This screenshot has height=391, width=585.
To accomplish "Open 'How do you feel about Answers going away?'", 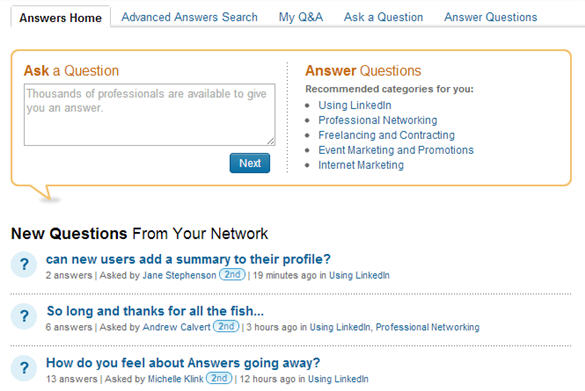I will click(x=183, y=363).
